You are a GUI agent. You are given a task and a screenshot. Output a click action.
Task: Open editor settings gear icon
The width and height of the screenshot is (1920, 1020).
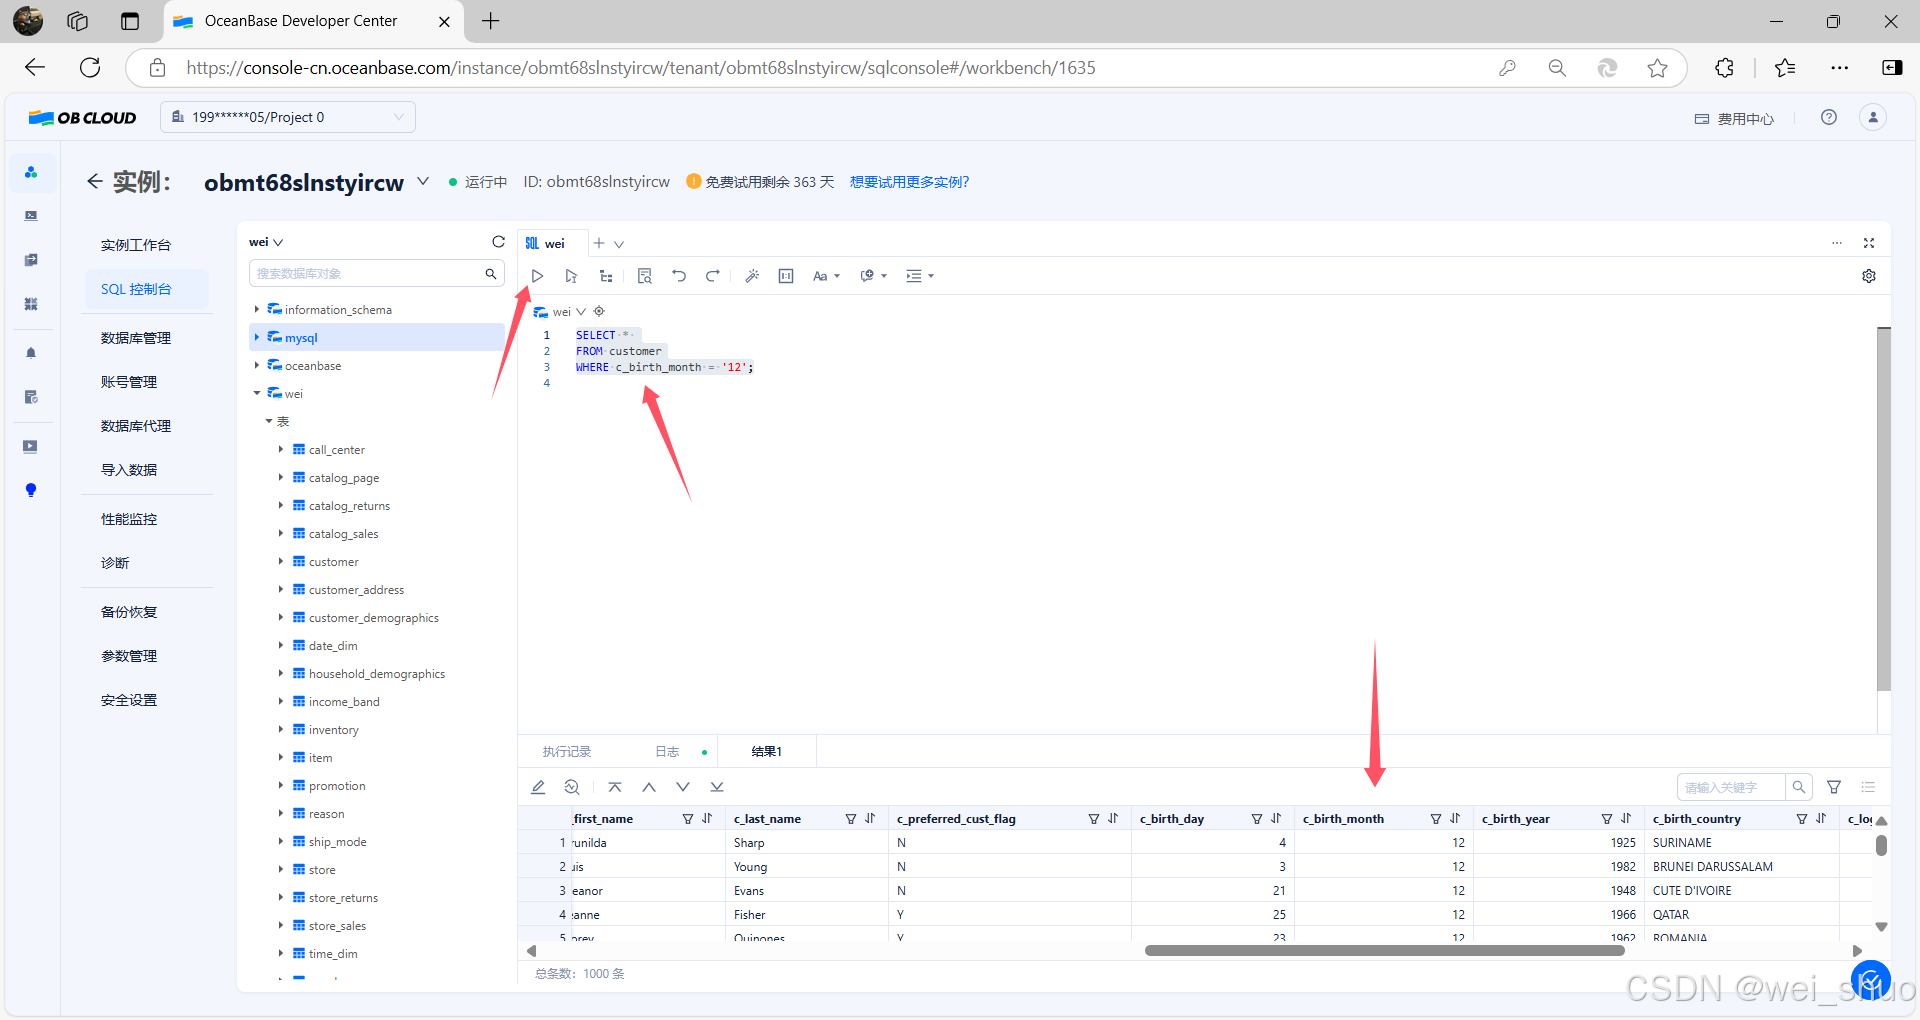[1869, 276]
